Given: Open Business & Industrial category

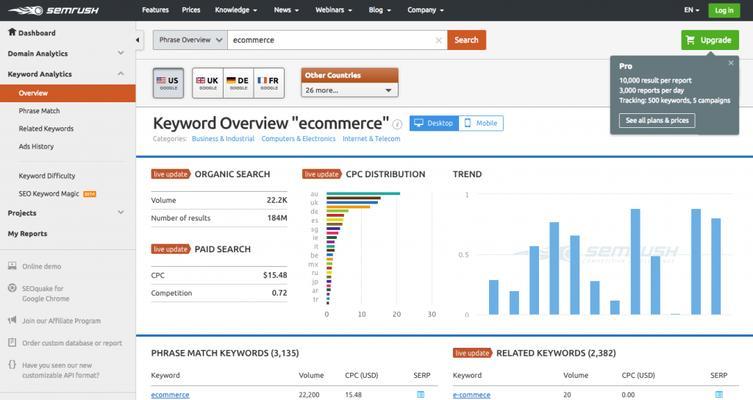Looking at the screenshot, I should [x=223, y=139].
